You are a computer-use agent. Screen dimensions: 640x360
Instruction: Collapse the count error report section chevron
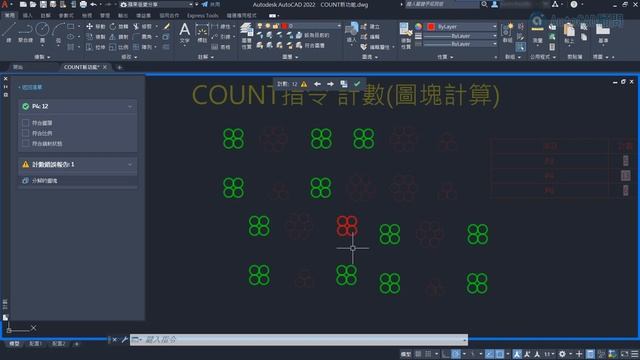tap(130, 164)
